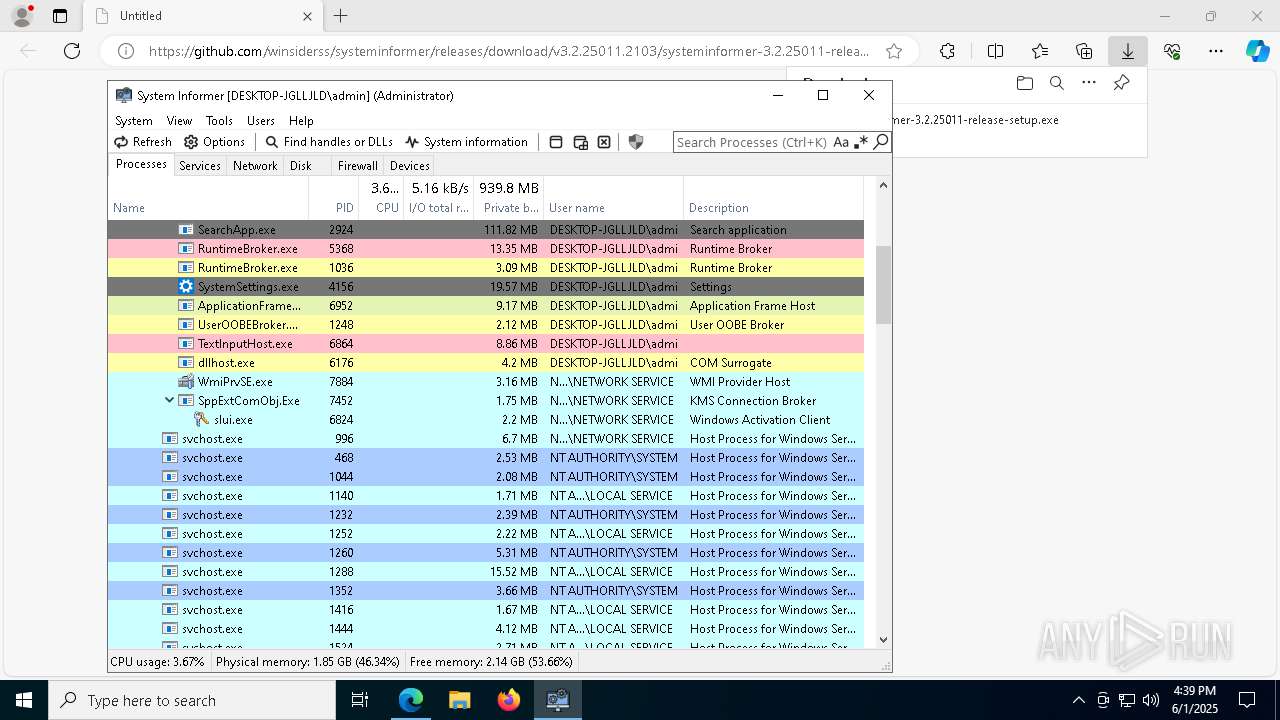Viewport: 1280px width, 720px height.
Task: Click the UserOOBEBroker process row
Action: [x=486, y=325]
